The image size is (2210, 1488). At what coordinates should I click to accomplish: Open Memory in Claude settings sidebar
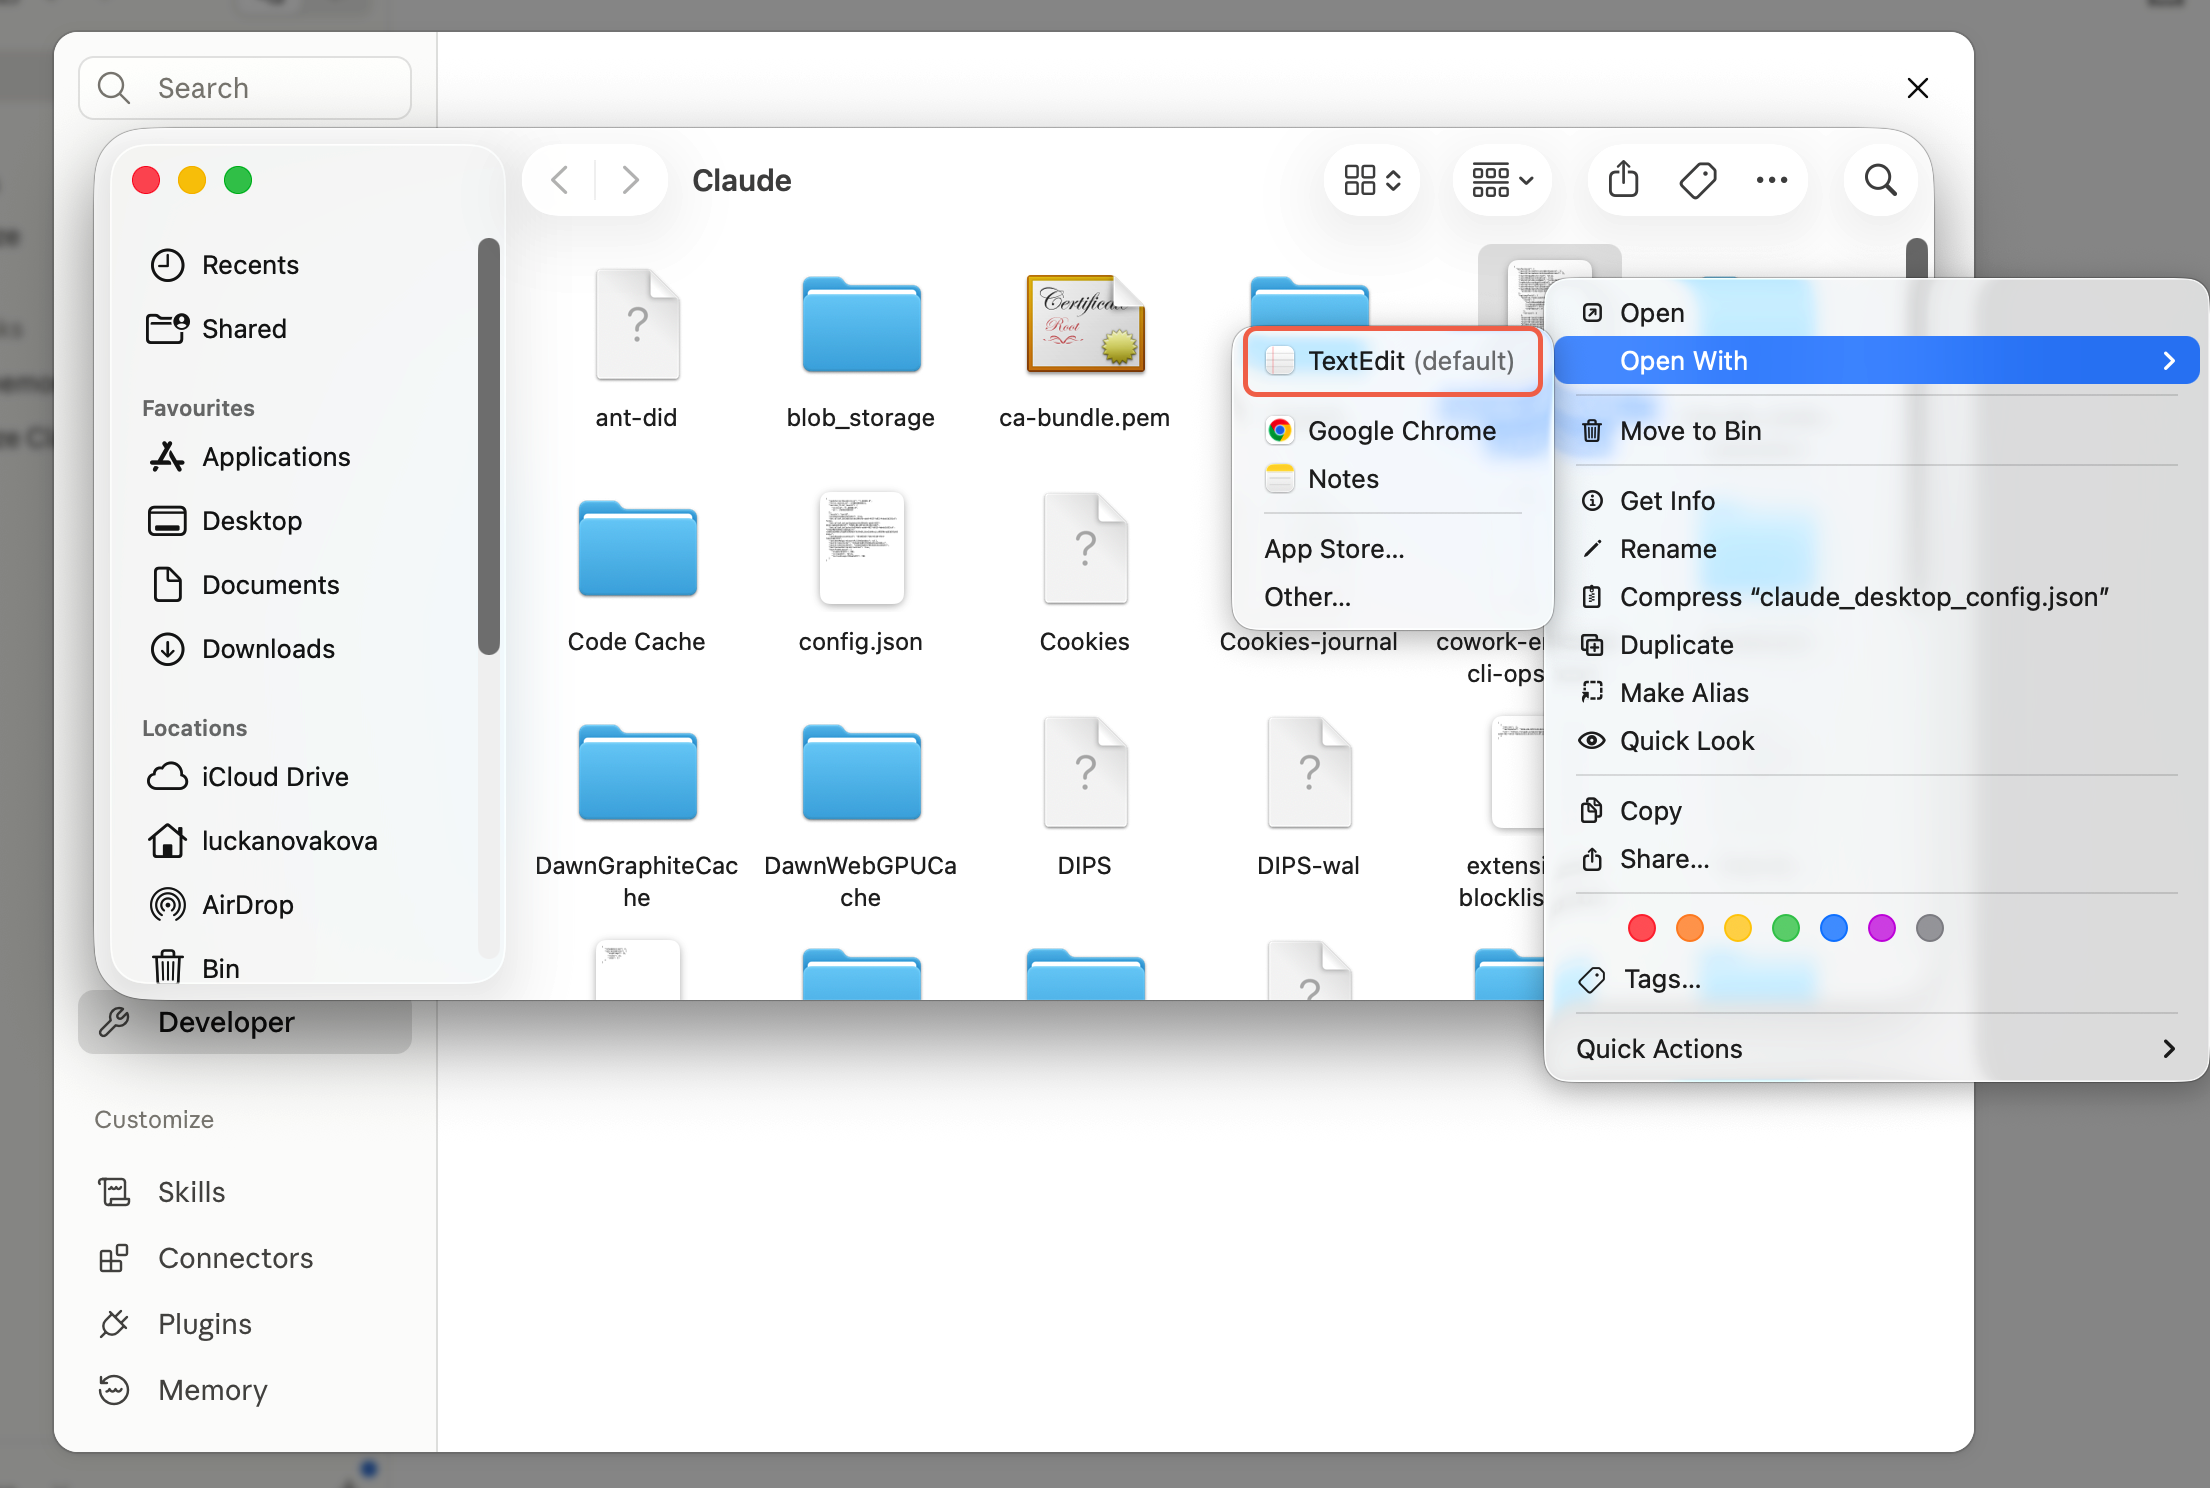tap(245, 1390)
